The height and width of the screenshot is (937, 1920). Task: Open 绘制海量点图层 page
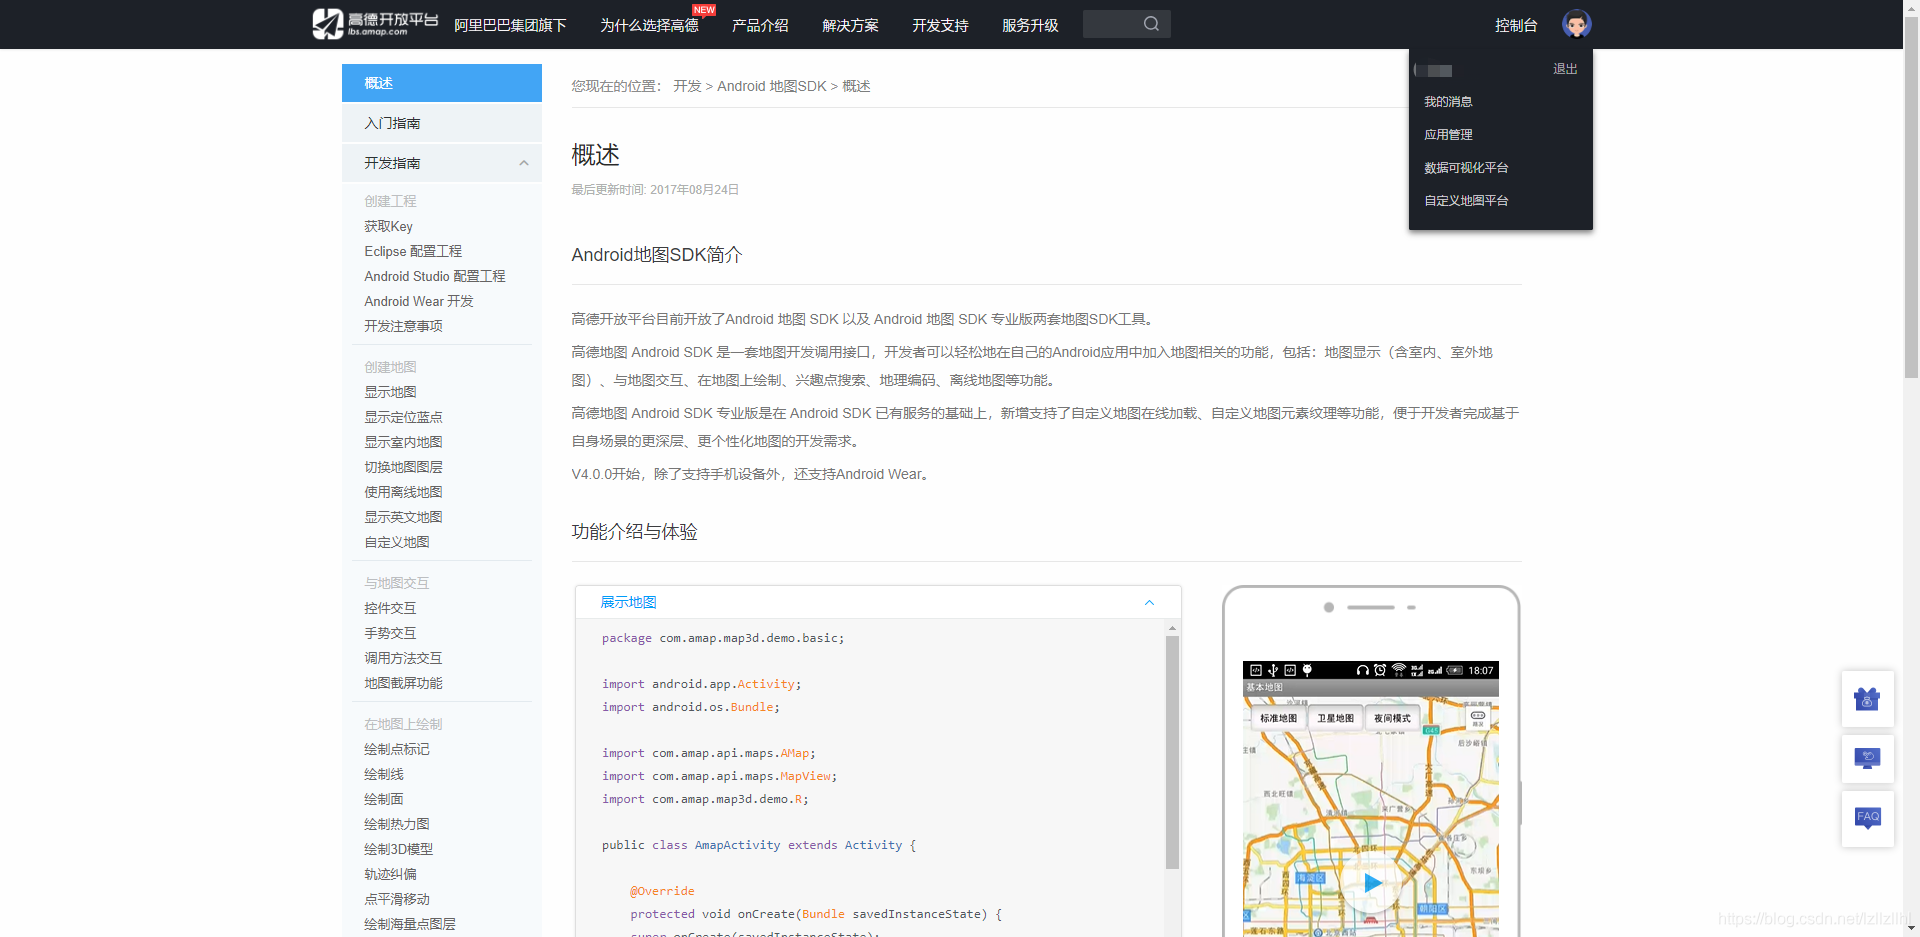point(410,924)
